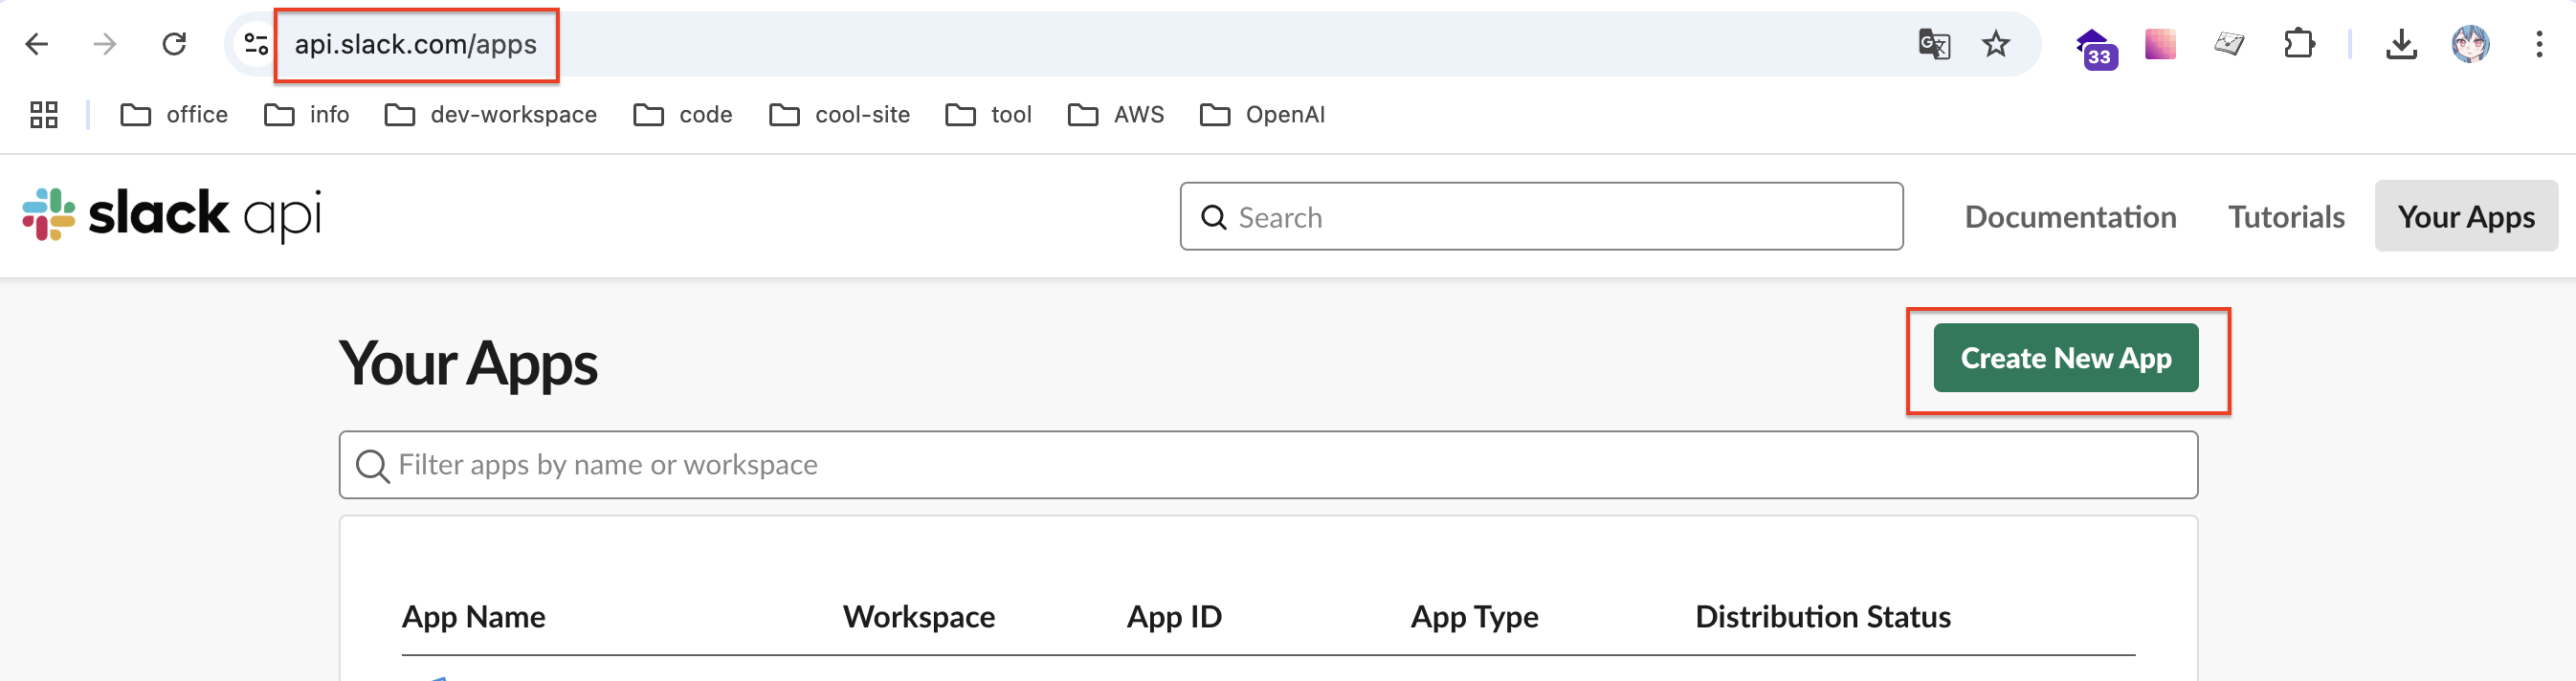Open the browser downloads icon

pyautogui.click(x=2400, y=44)
